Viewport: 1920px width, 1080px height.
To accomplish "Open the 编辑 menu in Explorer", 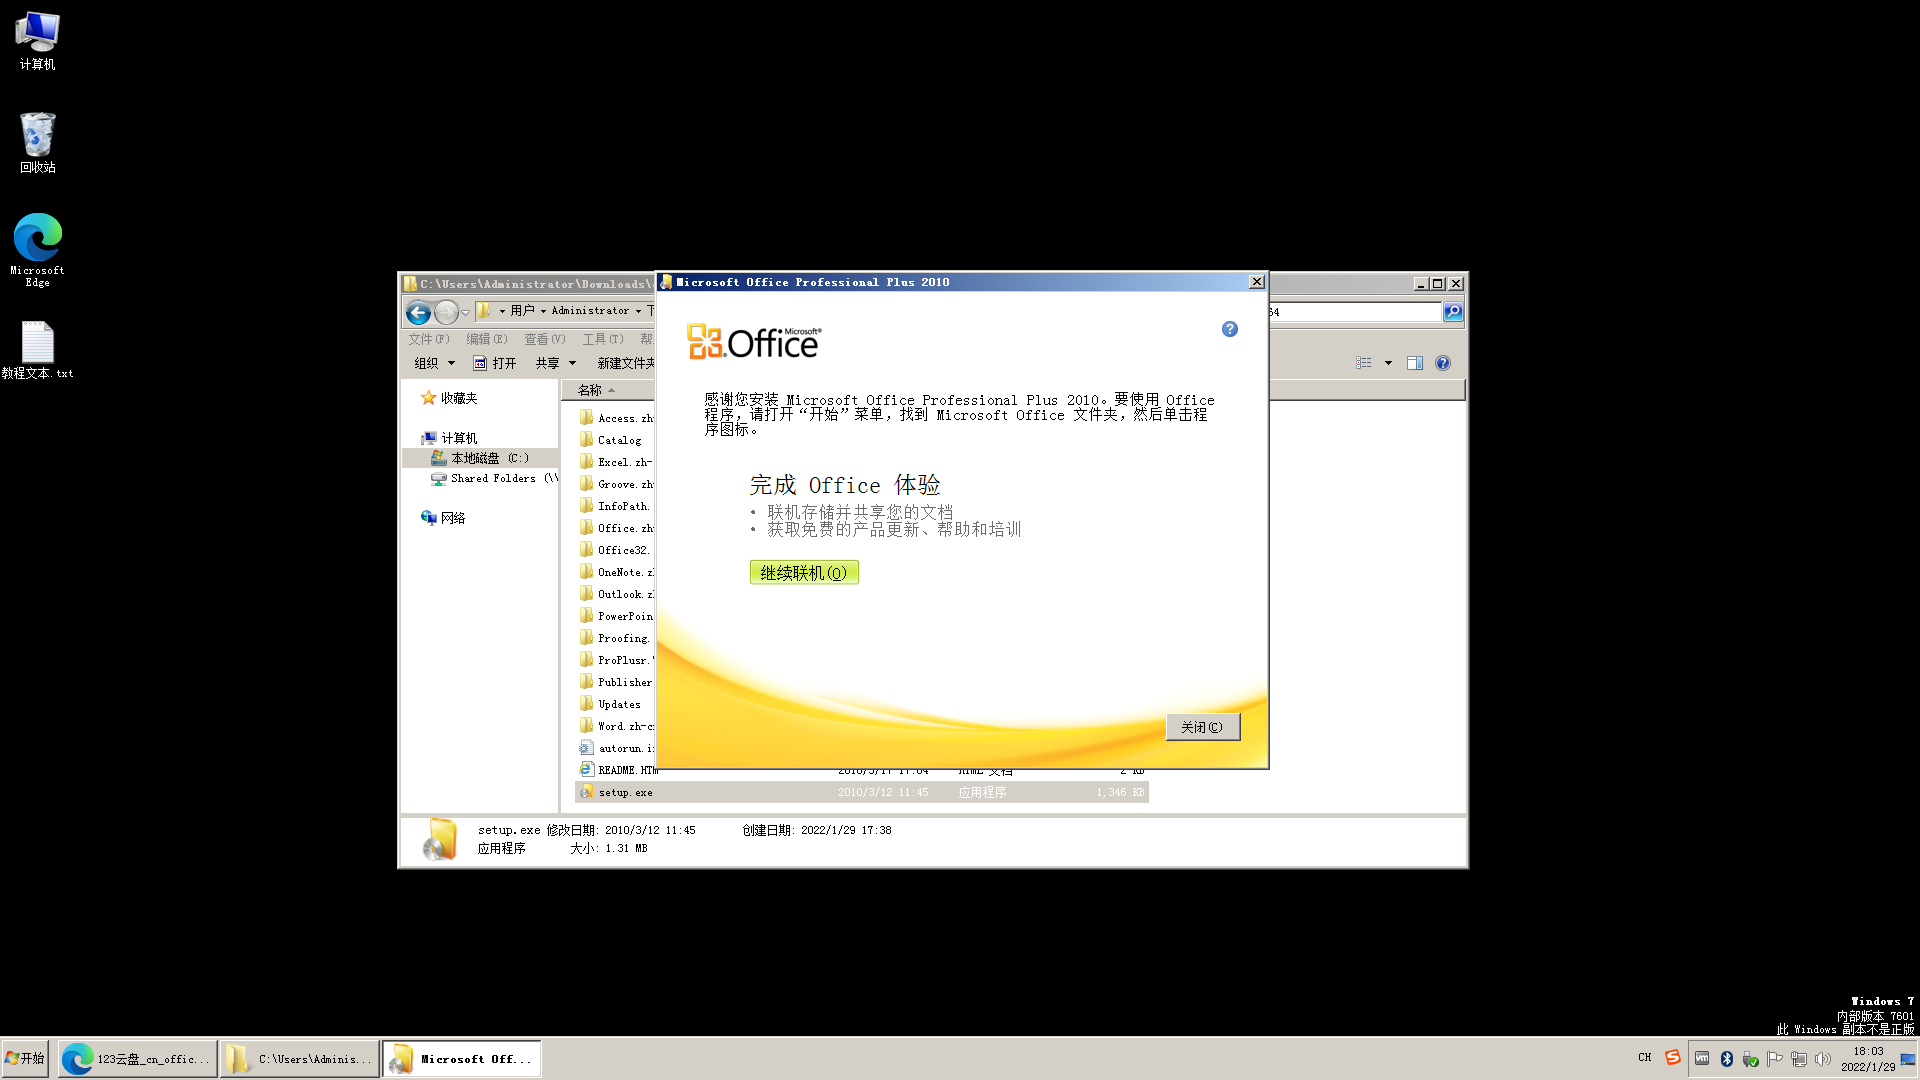I will click(x=486, y=339).
